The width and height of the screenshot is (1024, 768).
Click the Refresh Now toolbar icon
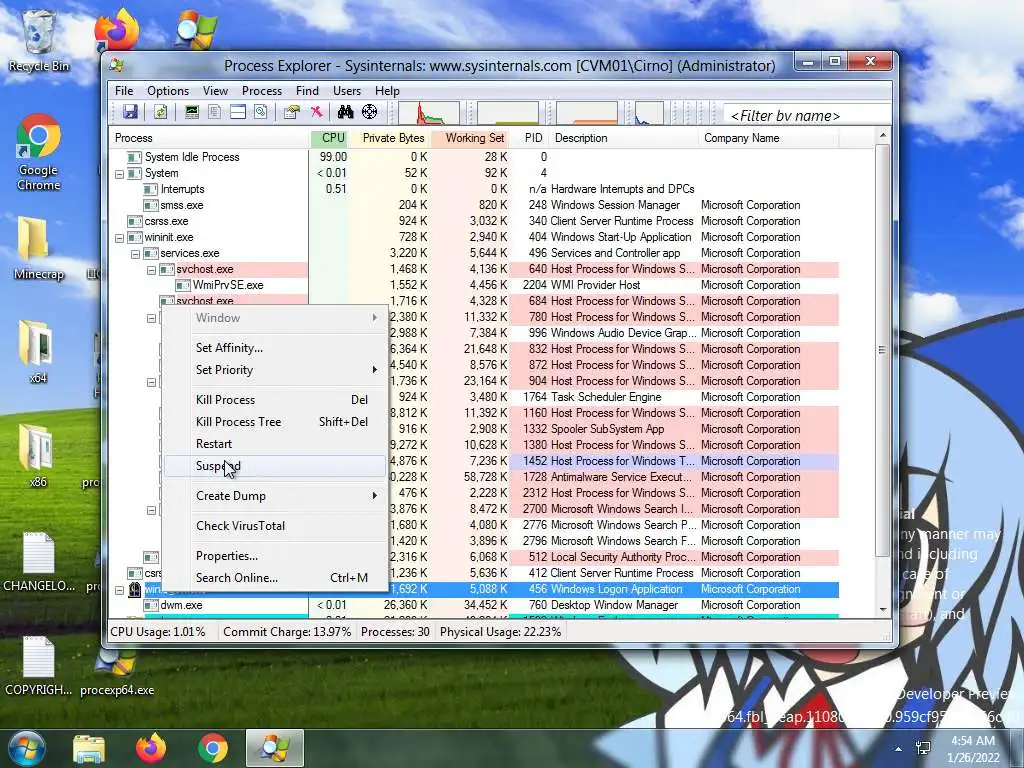[161, 112]
